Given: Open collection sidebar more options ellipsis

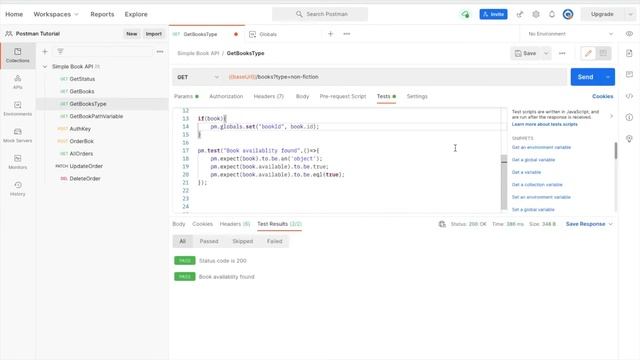Looking at the screenshot, I should point(160,51).
